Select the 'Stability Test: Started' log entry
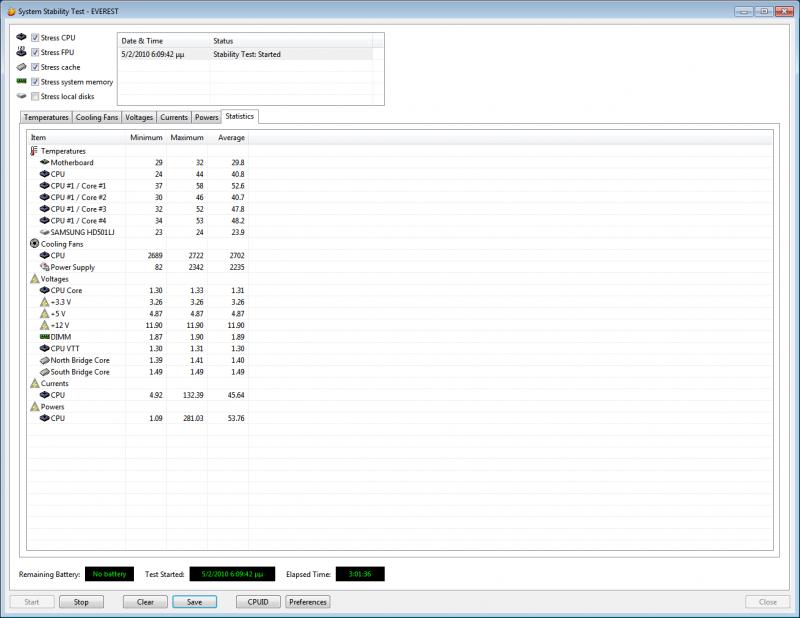The height and width of the screenshot is (618, 800). pos(245,54)
